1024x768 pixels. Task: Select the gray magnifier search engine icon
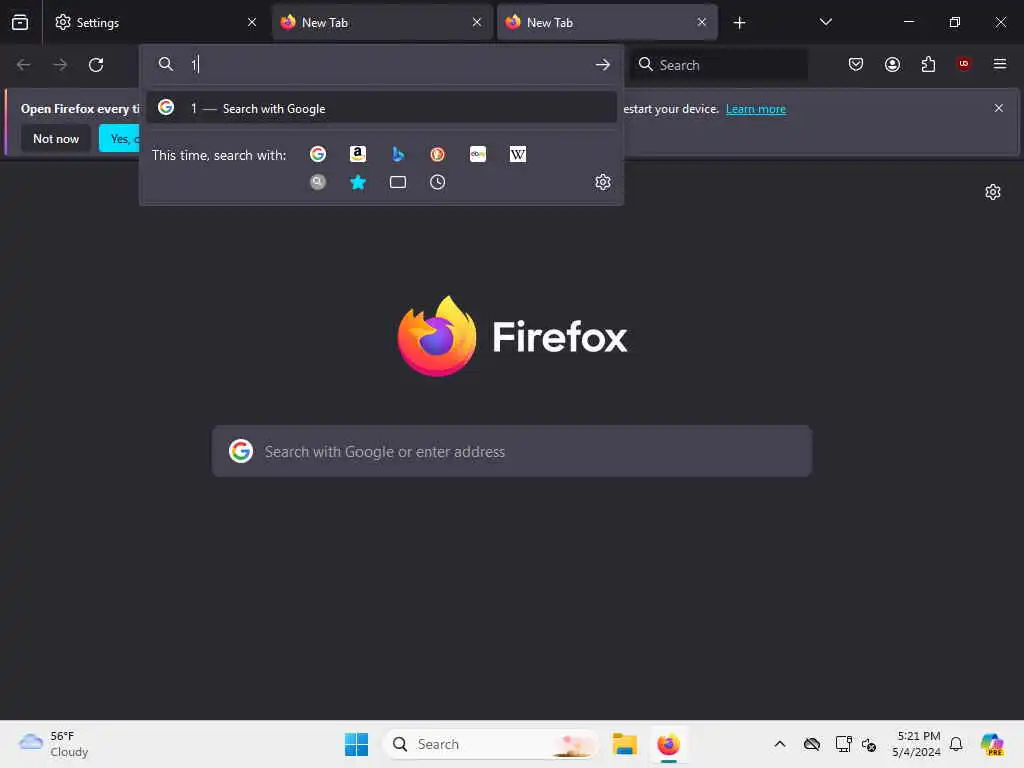(318, 182)
